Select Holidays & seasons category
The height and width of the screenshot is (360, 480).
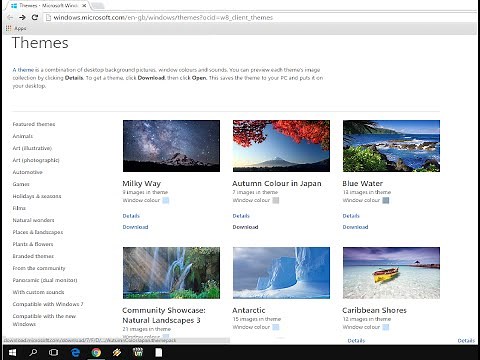point(37,196)
